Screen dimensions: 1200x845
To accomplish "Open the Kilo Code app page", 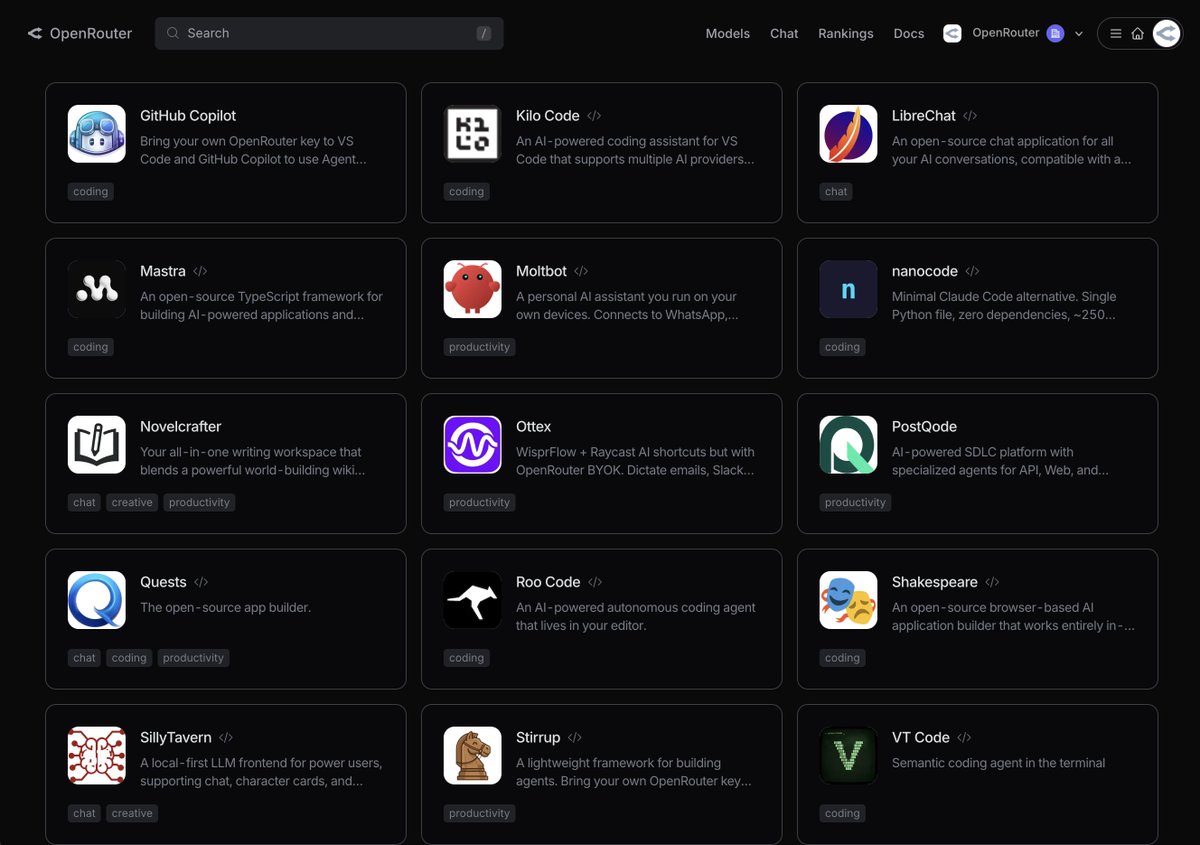I will point(548,115).
